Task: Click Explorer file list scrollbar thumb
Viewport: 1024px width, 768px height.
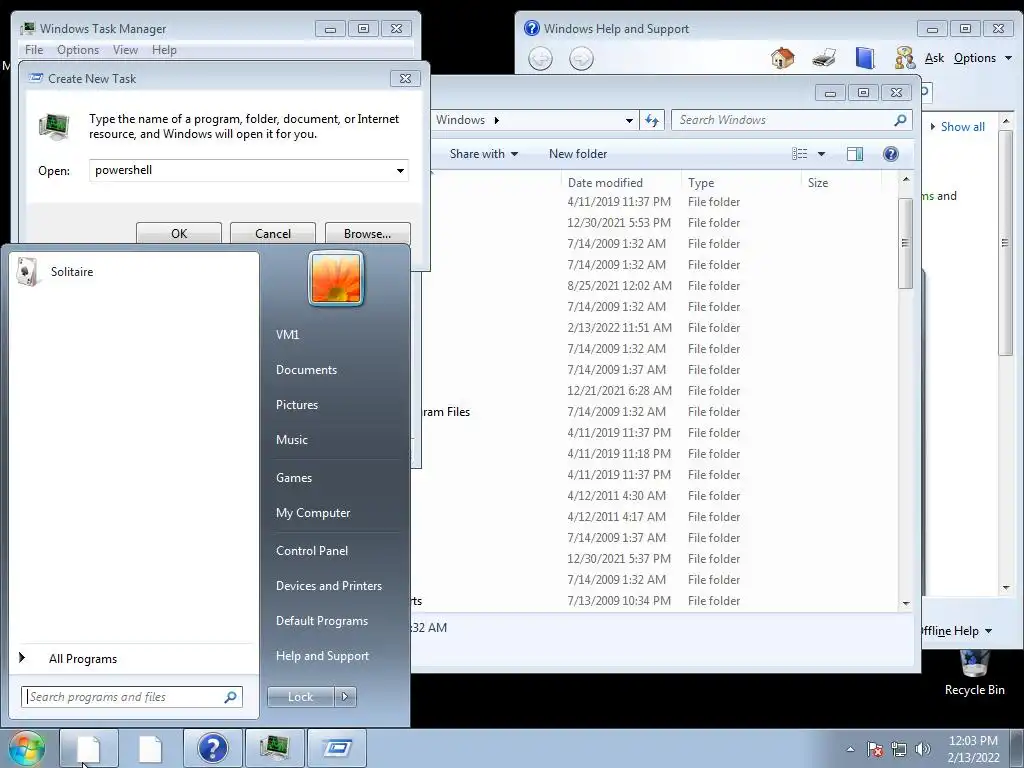Action: tap(905, 243)
